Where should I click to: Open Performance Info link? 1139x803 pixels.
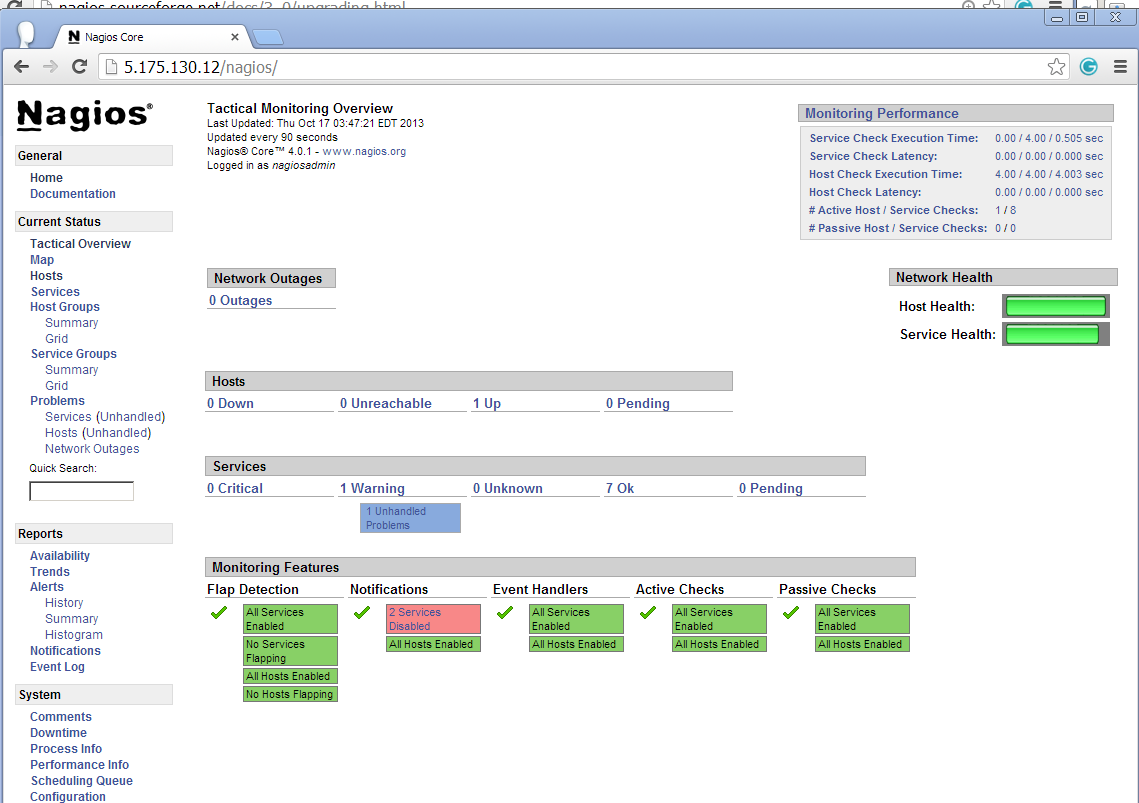pos(79,765)
